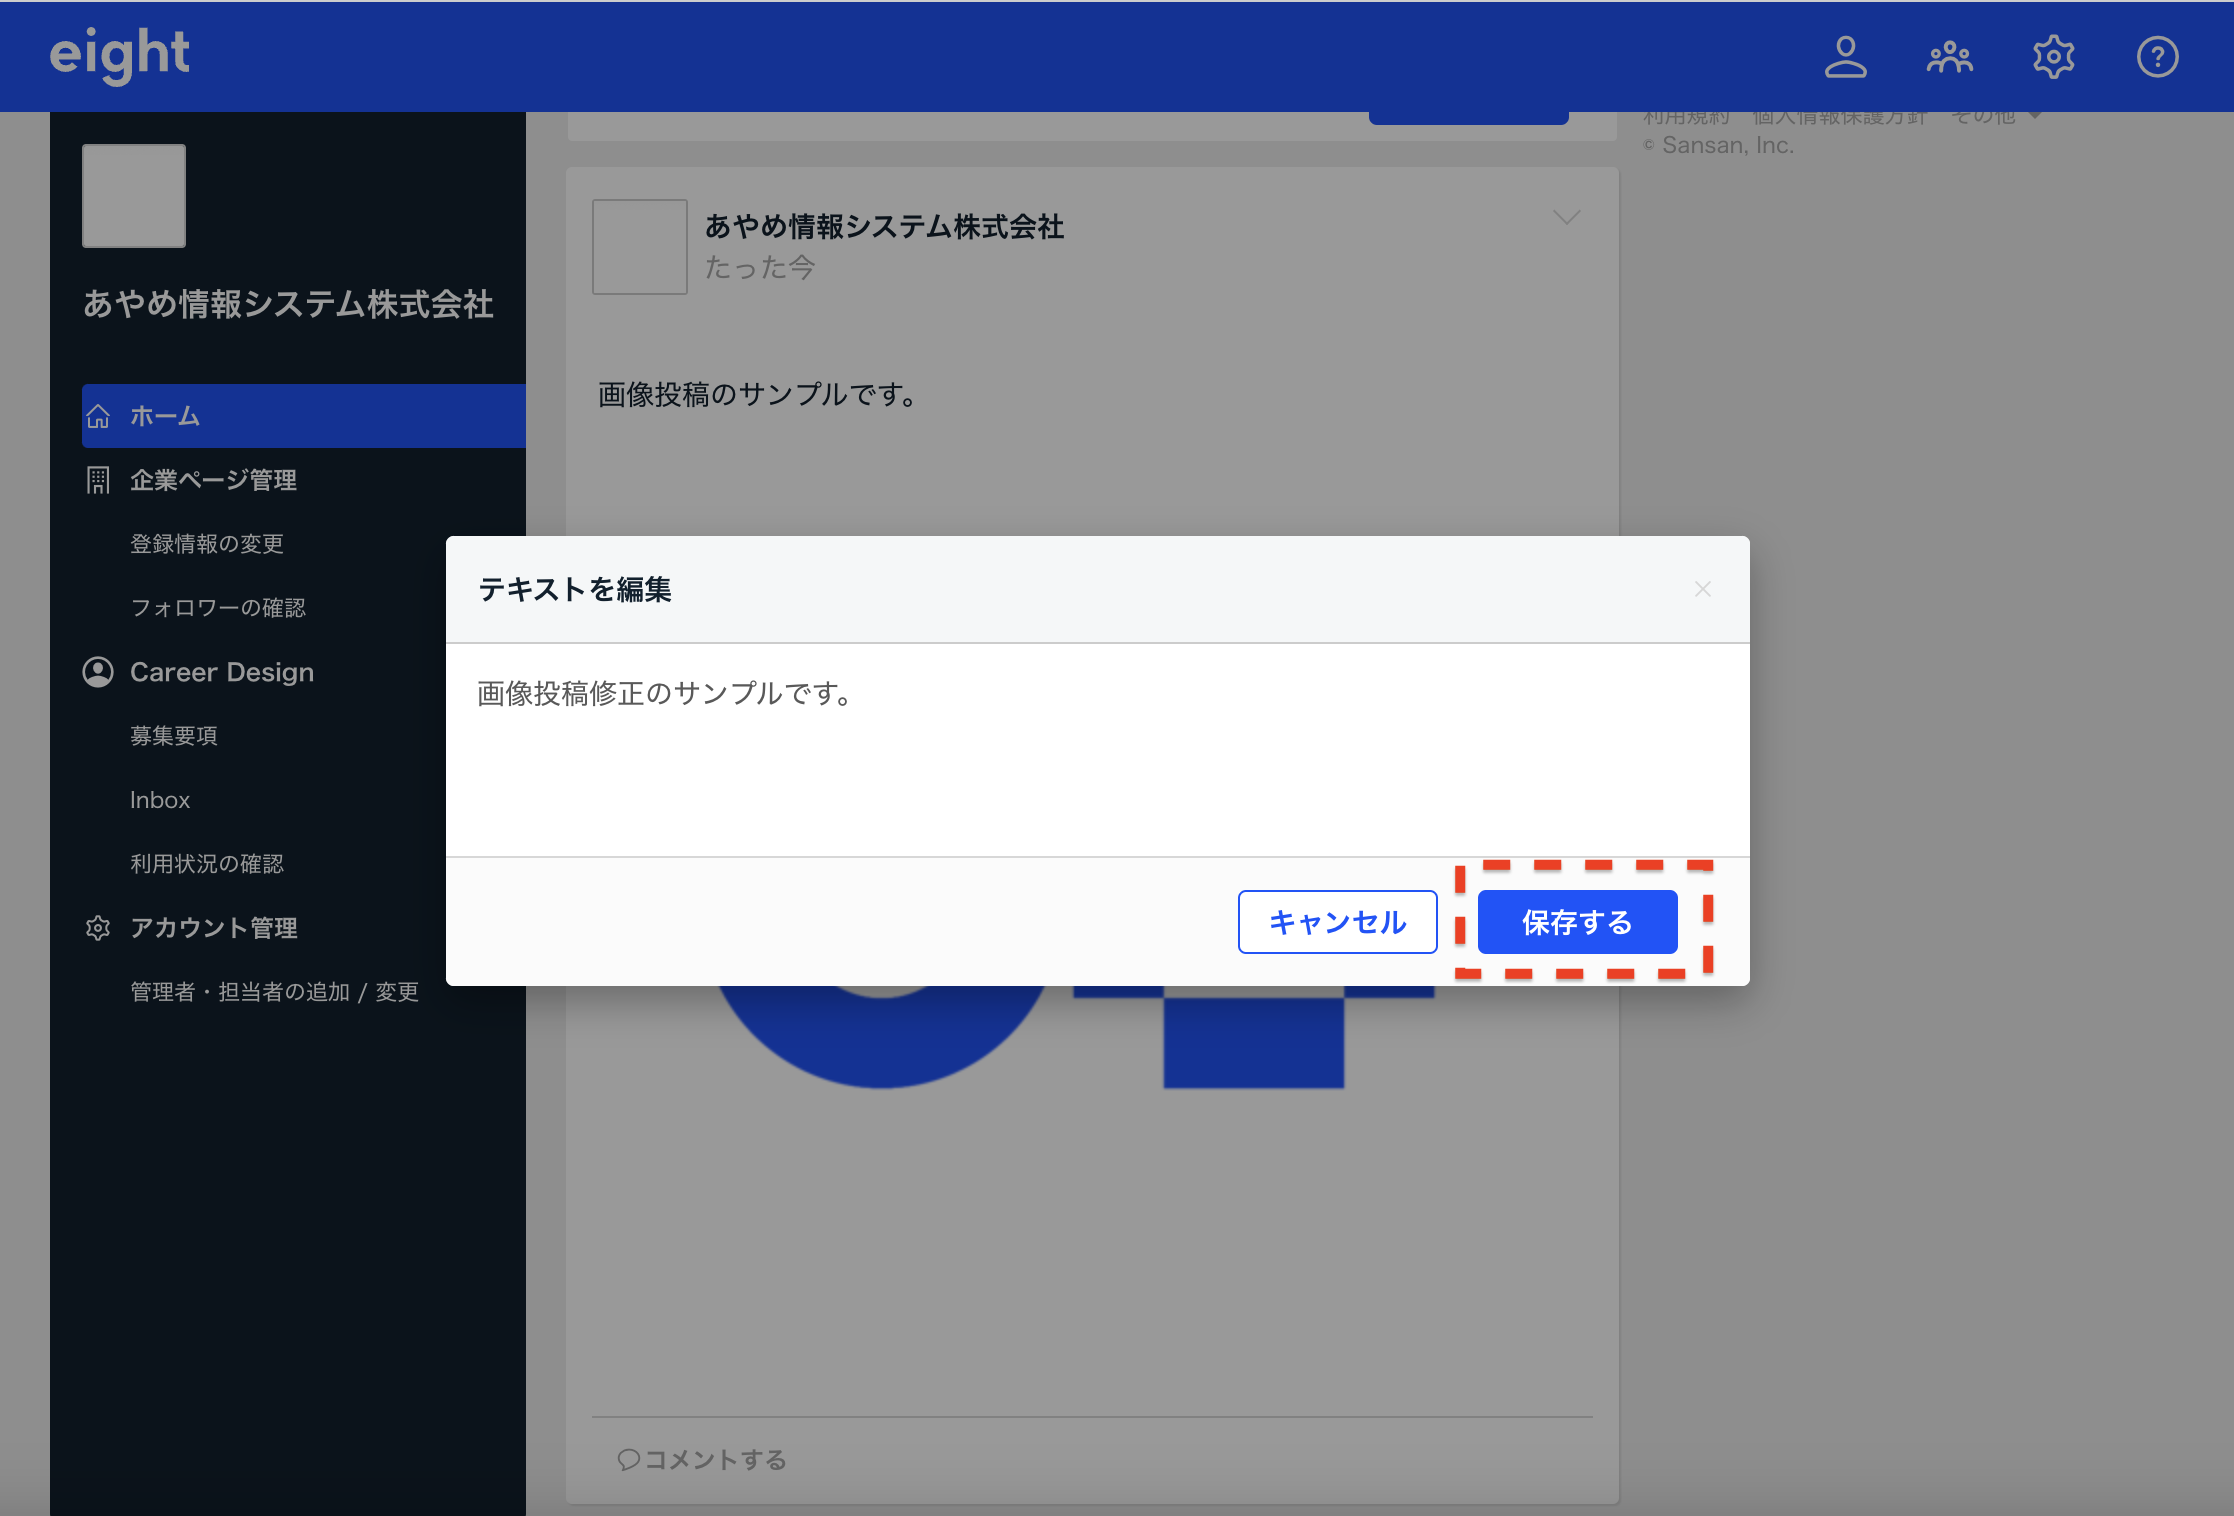Click the キャンセル button
The image size is (2234, 1516).
coord(1337,922)
